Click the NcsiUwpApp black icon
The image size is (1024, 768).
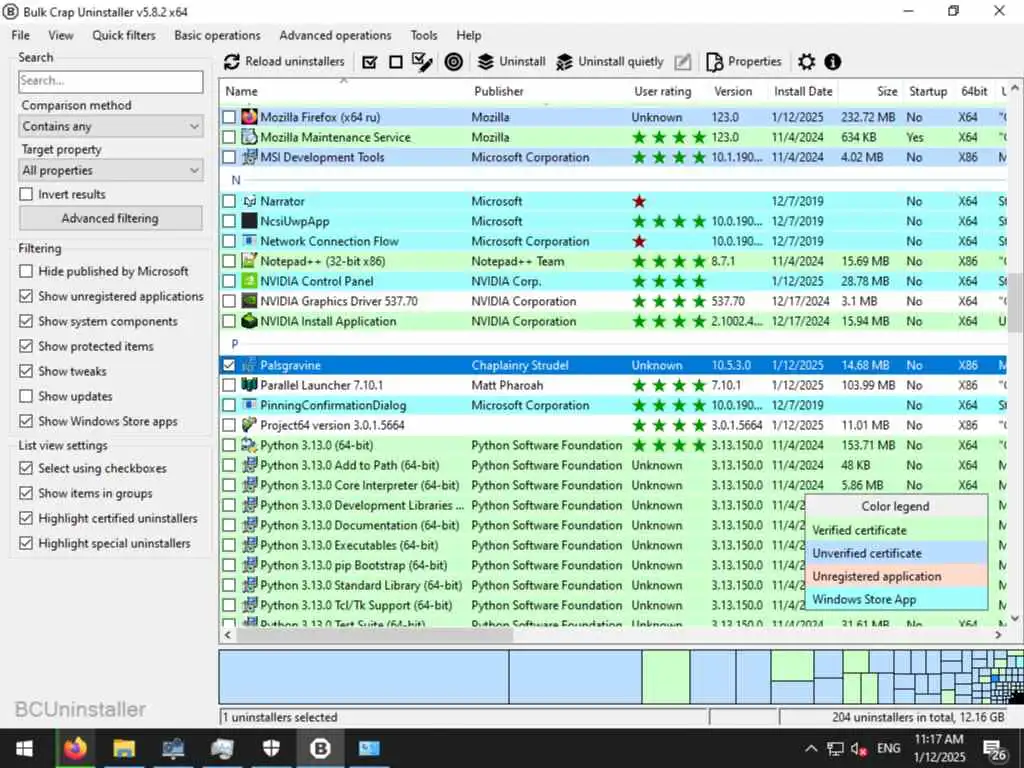click(x=249, y=221)
